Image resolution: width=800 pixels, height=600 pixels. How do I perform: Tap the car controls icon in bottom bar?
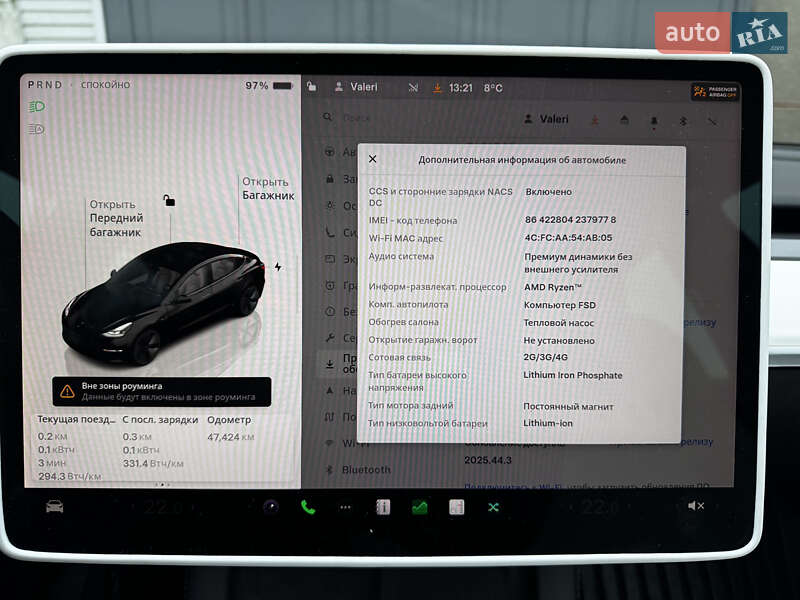[x=52, y=508]
